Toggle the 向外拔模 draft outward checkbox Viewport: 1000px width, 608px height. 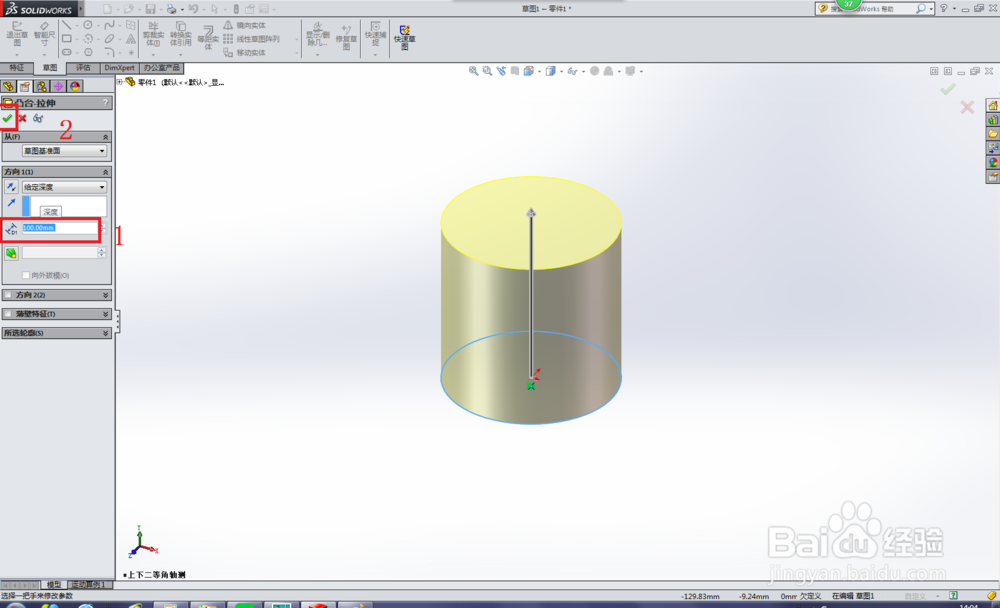pyautogui.click(x=26, y=275)
